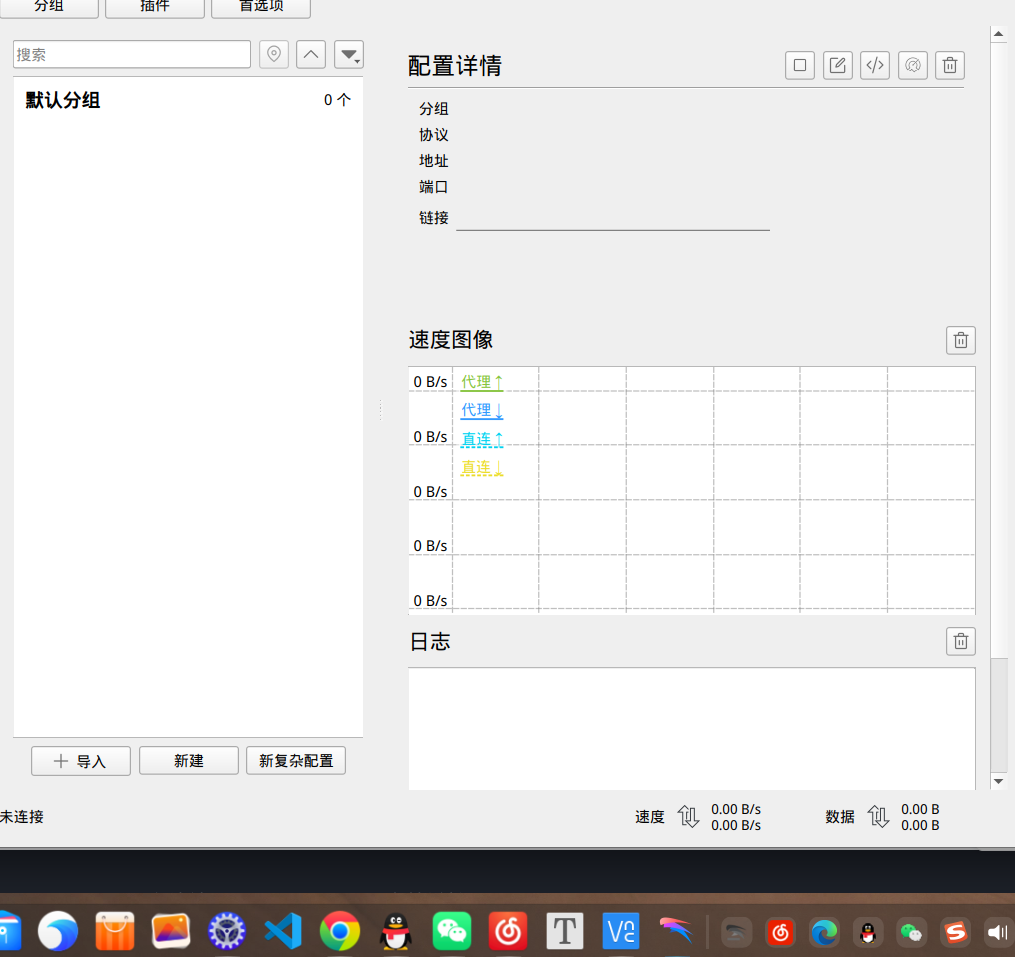Viewport: 1015px width, 957px height.
Task: Open the blue gear settings dock icon
Action: (x=227, y=931)
